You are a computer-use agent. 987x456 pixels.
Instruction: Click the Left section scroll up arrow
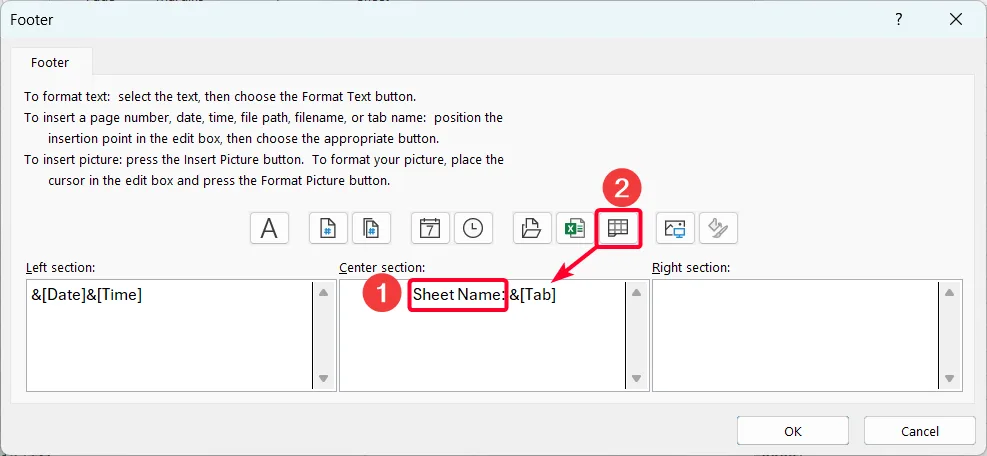324,292
